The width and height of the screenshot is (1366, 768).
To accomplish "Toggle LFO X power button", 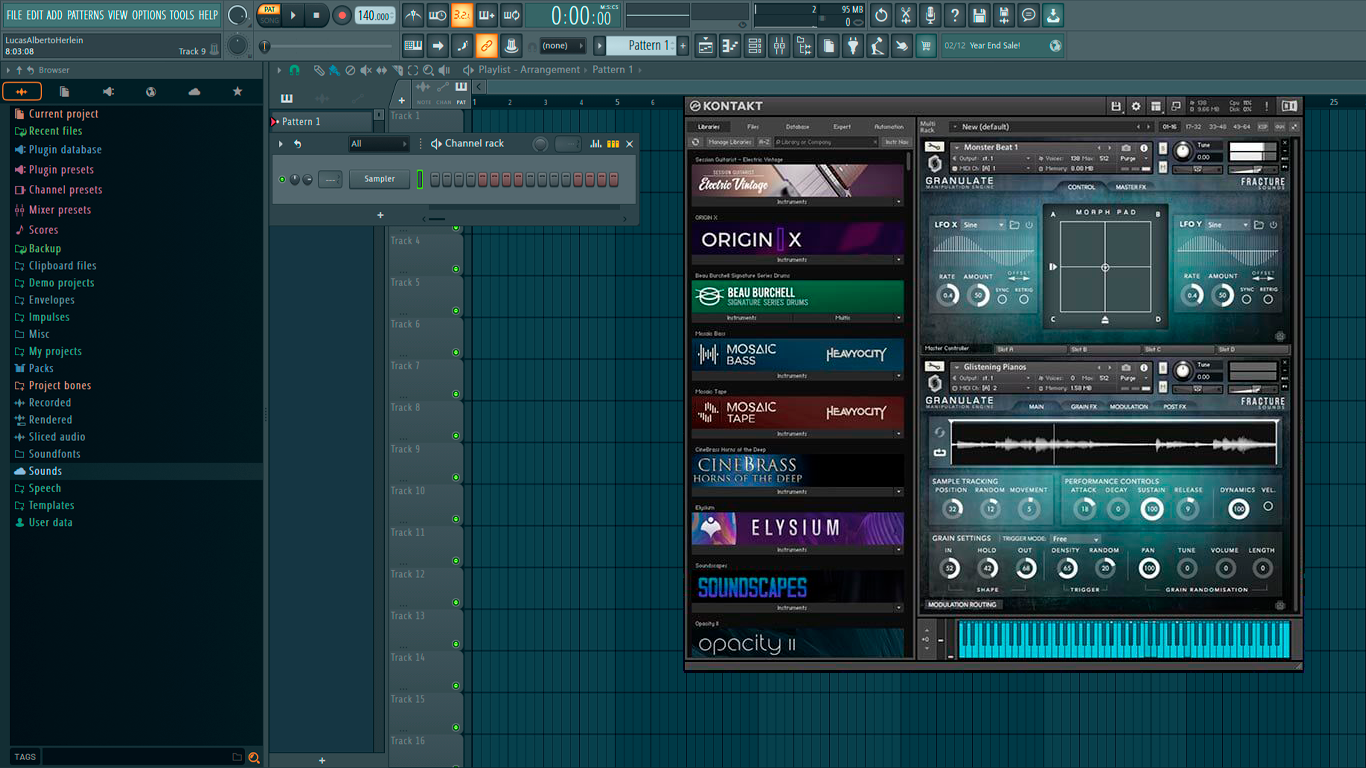I will pos(1029,225).
